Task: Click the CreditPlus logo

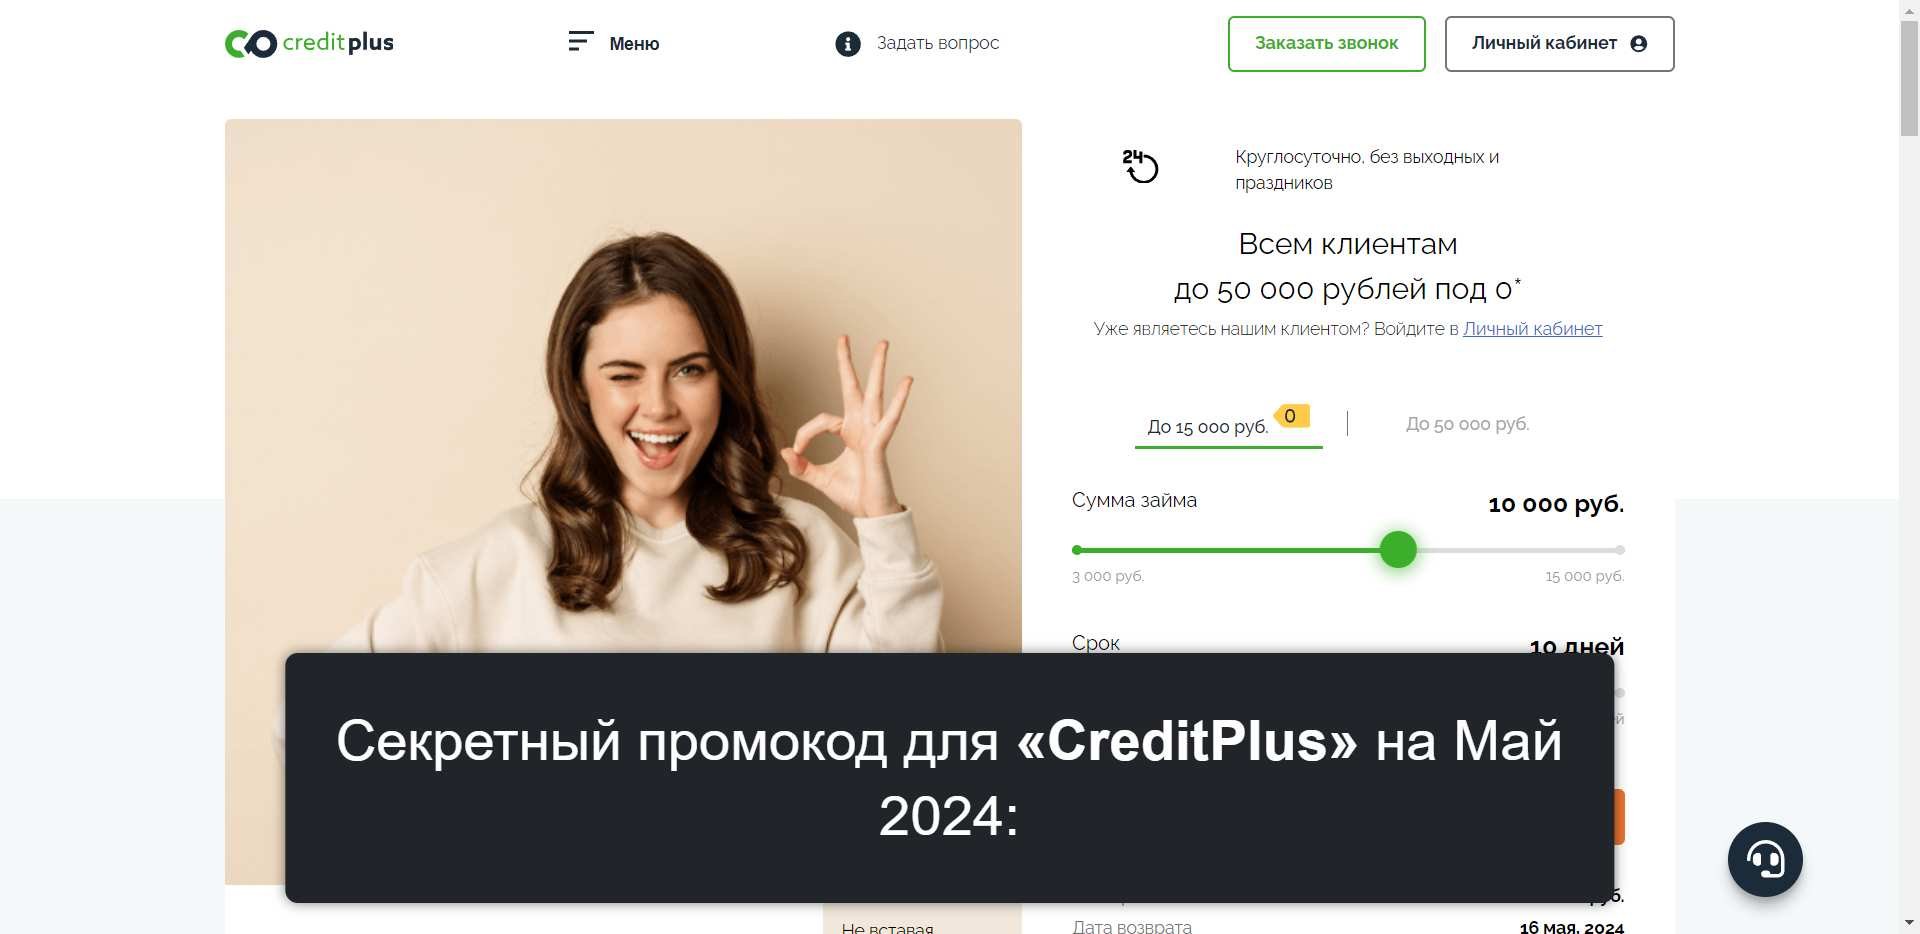Action: click(309, 43)
